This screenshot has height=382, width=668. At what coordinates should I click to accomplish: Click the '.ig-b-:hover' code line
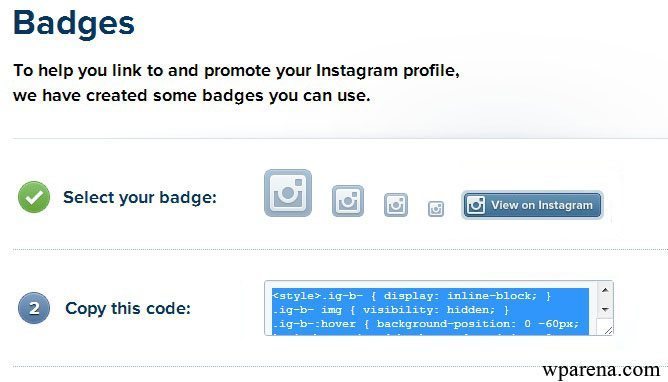tap(426, 324)
